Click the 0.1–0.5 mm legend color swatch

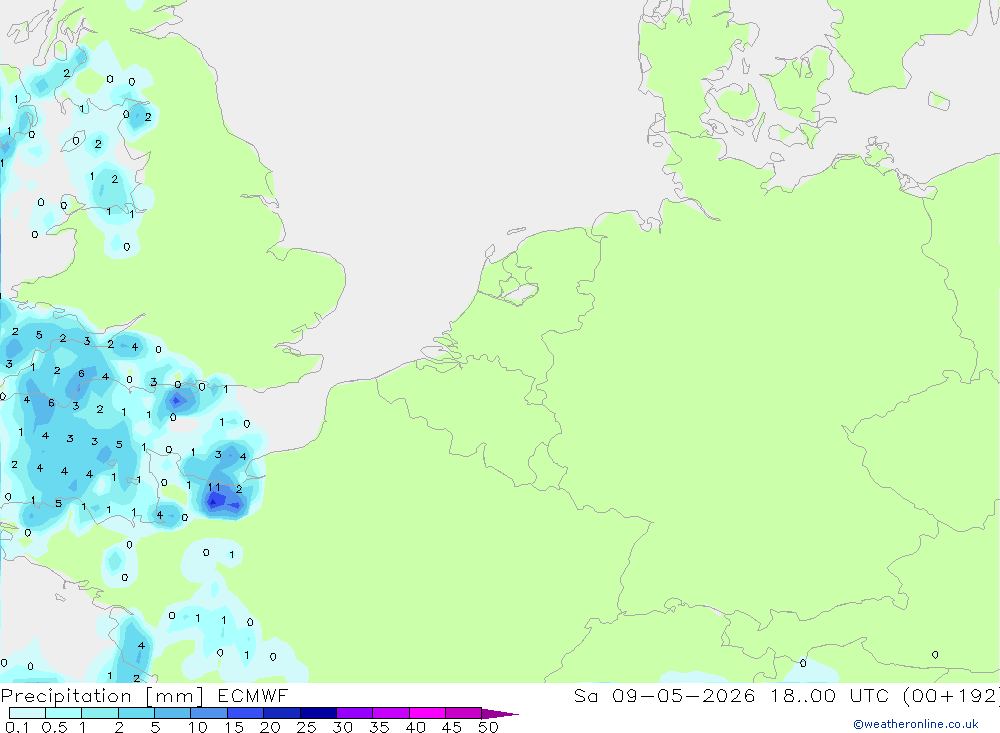27,713
